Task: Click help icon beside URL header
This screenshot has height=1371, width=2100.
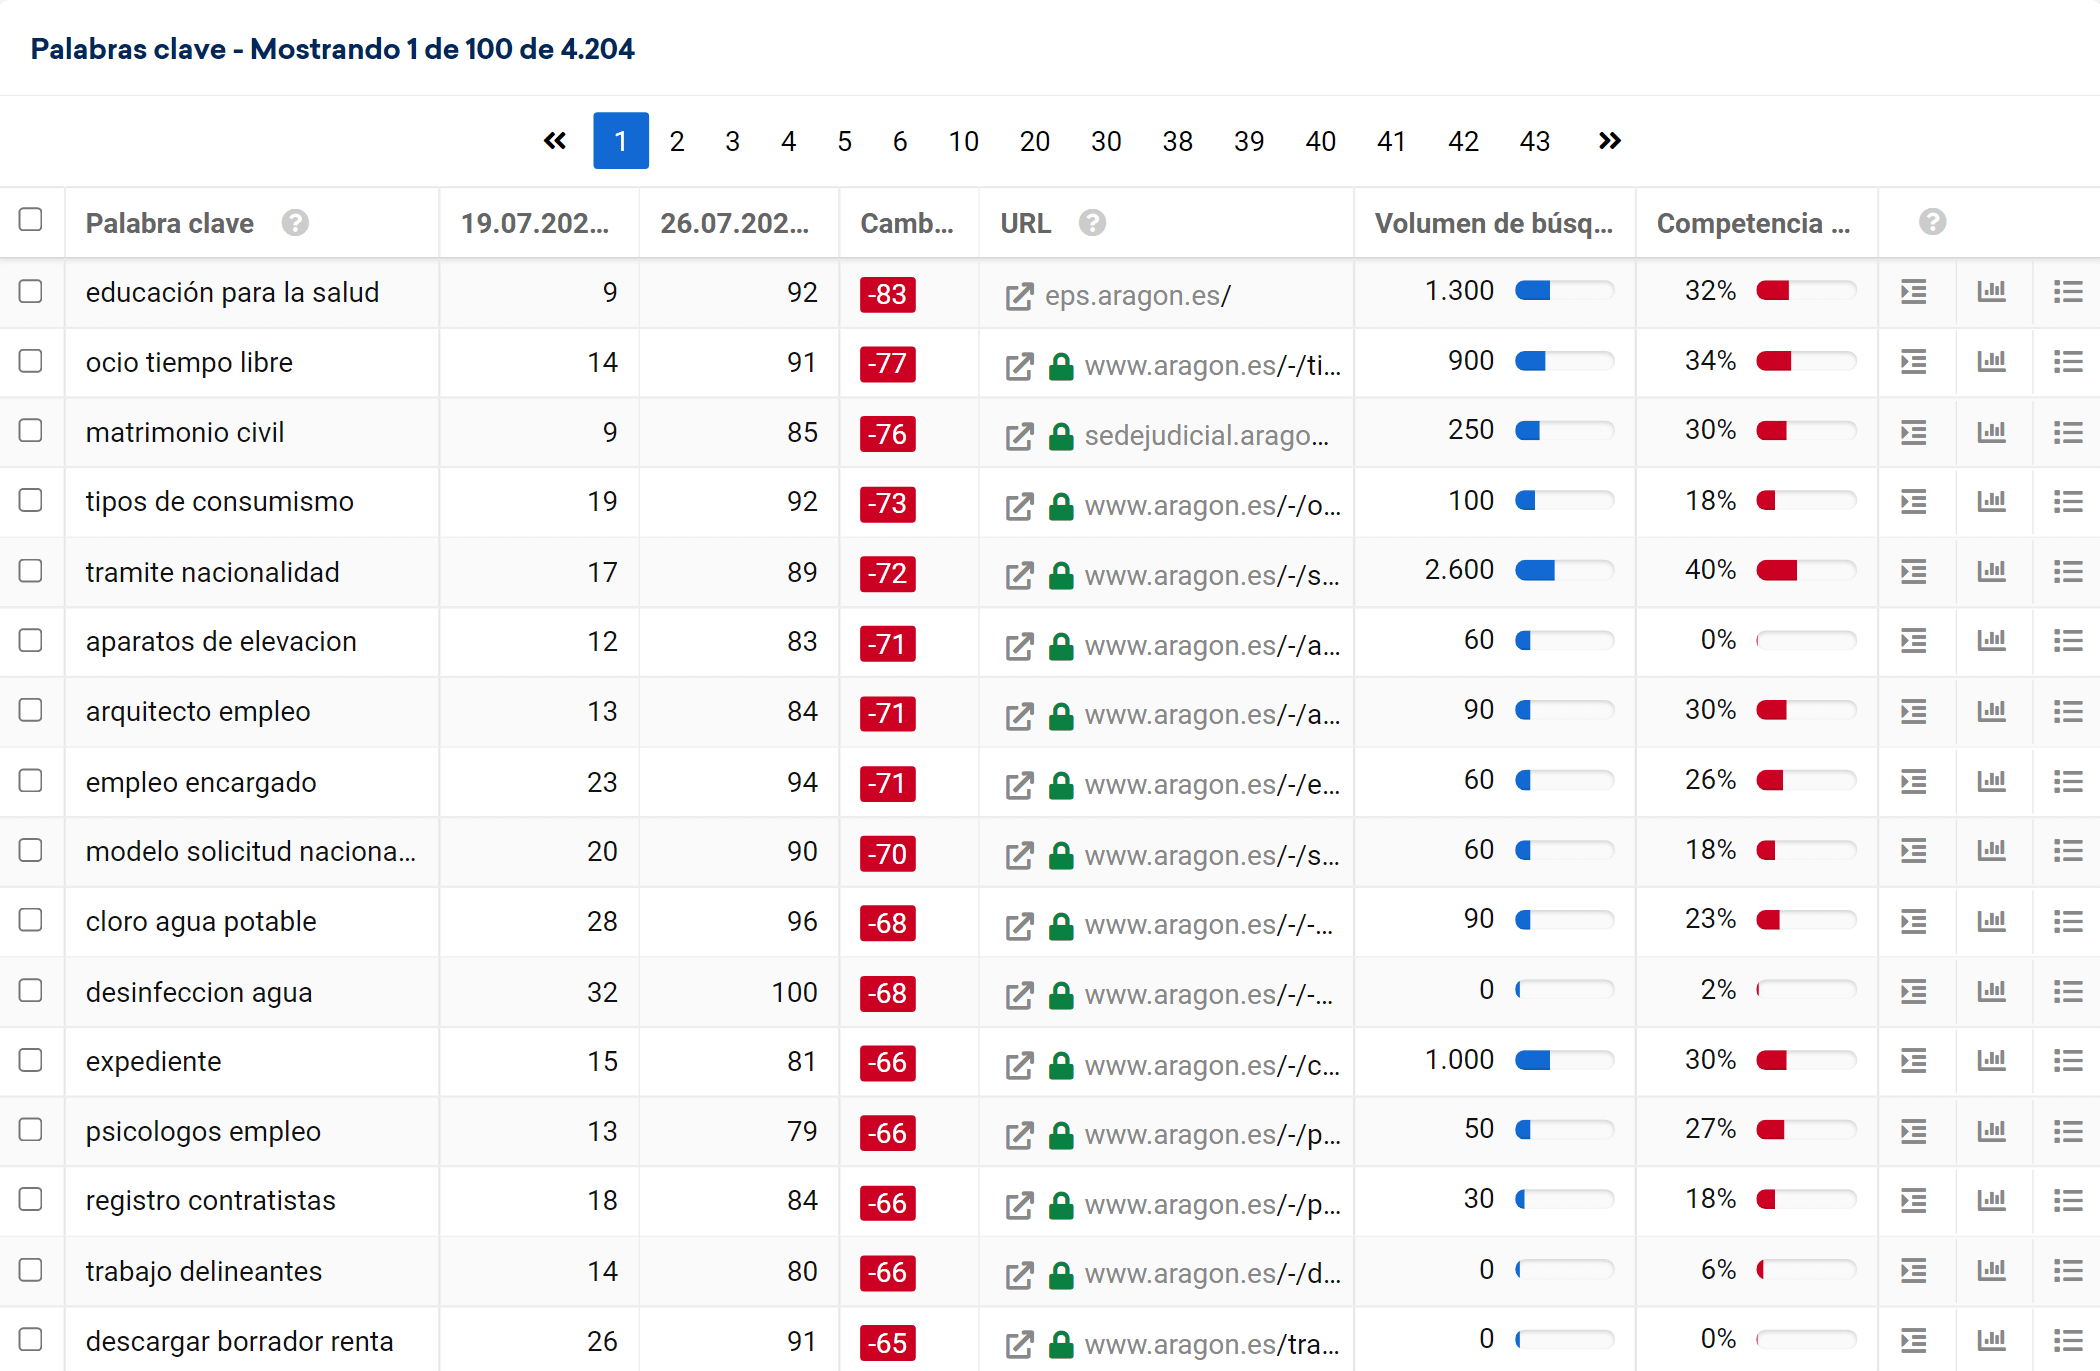Action: (1092, 223)
